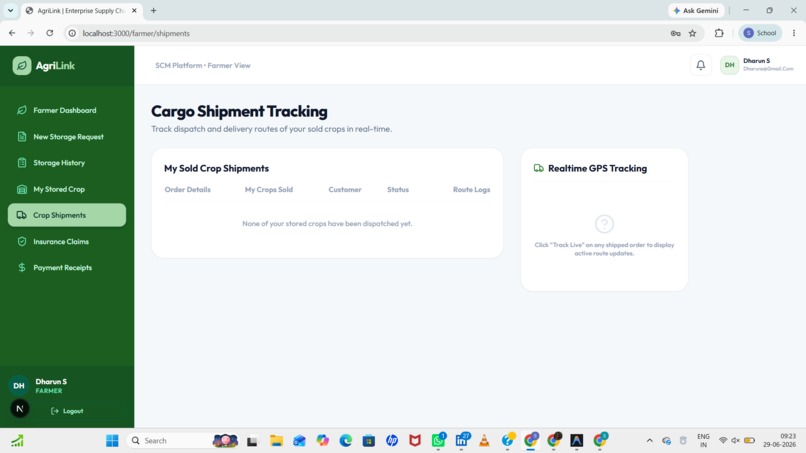
Task: Open New Storage Request page
Action: 67,137
